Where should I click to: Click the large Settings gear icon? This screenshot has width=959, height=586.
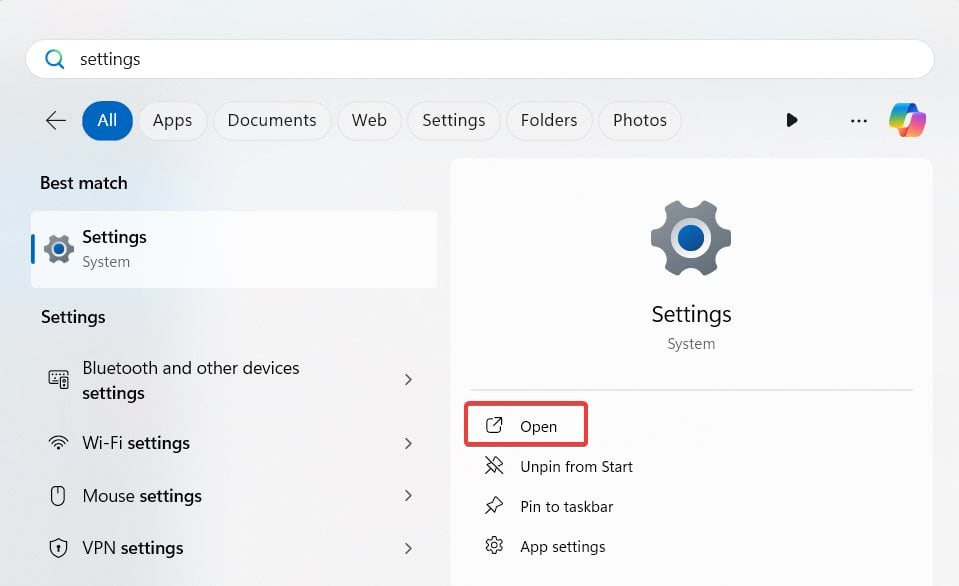point(690,237)
